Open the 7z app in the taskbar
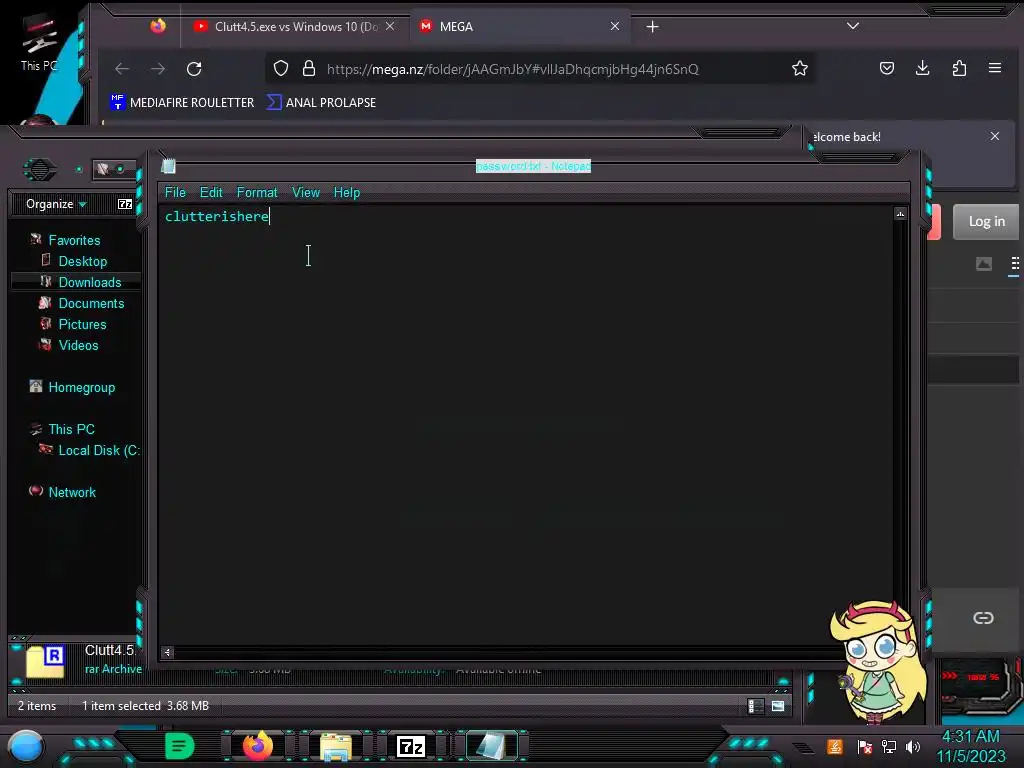This screenshot has height=768, width=1024. coord(411,746)
